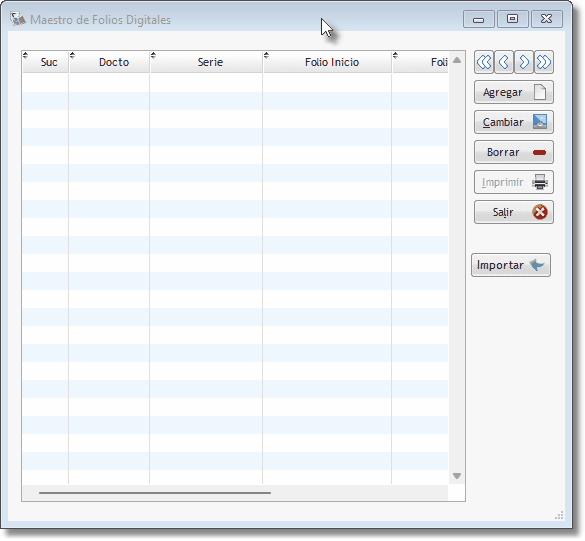Click the sort arrows beside Folio Inicio
This screenshot has height=541, width=585.
(x=266, y=56)
